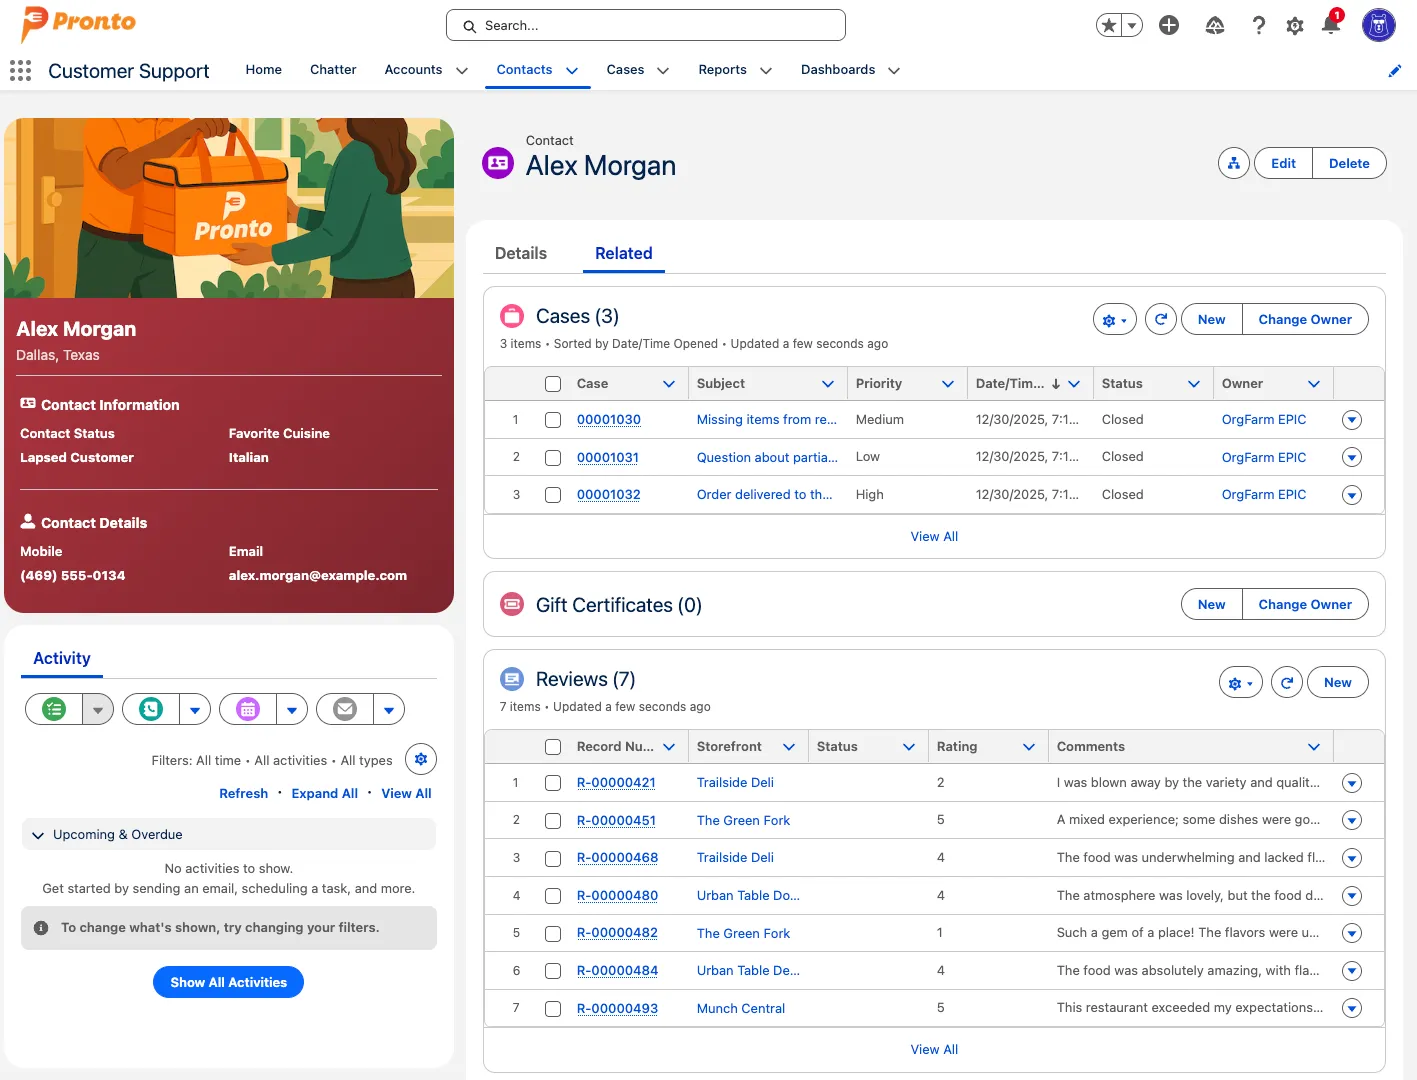Check the box for review R-00000451
The image size is (1417, 1080).
[x=553, y=821]
